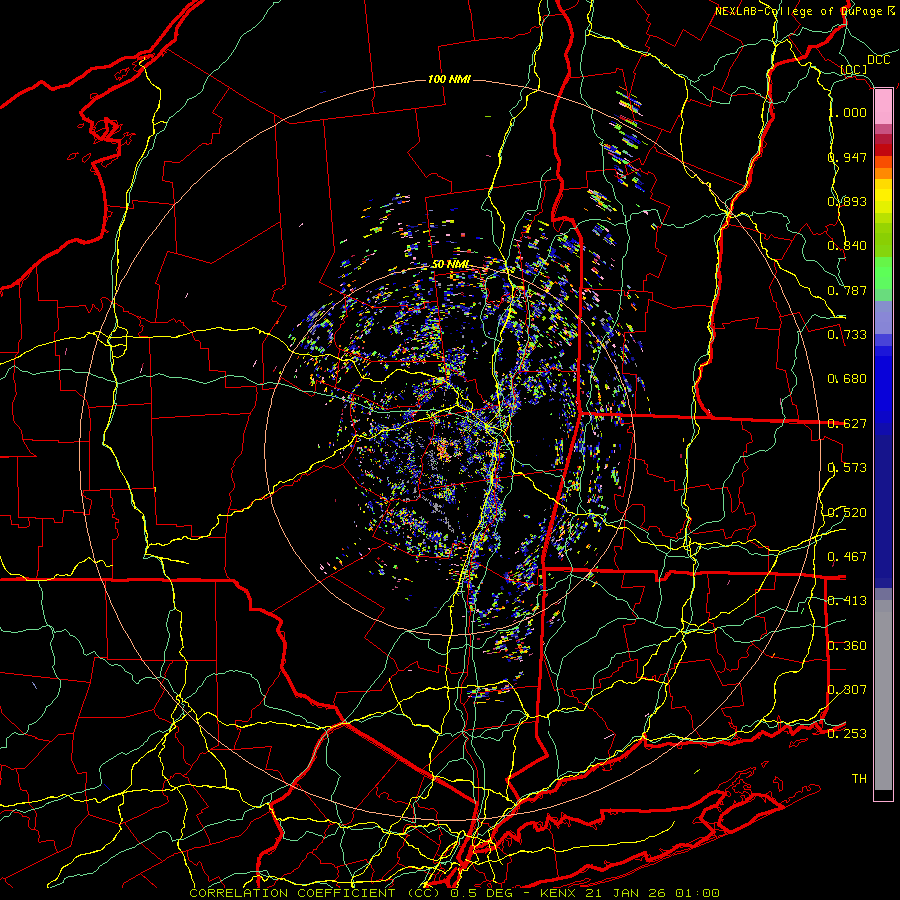The width and height of the screenshot is (900, 900).
Task: Click the CORRELATION COEFFICIENT (CC) caption text
Action: coord(315,893)
